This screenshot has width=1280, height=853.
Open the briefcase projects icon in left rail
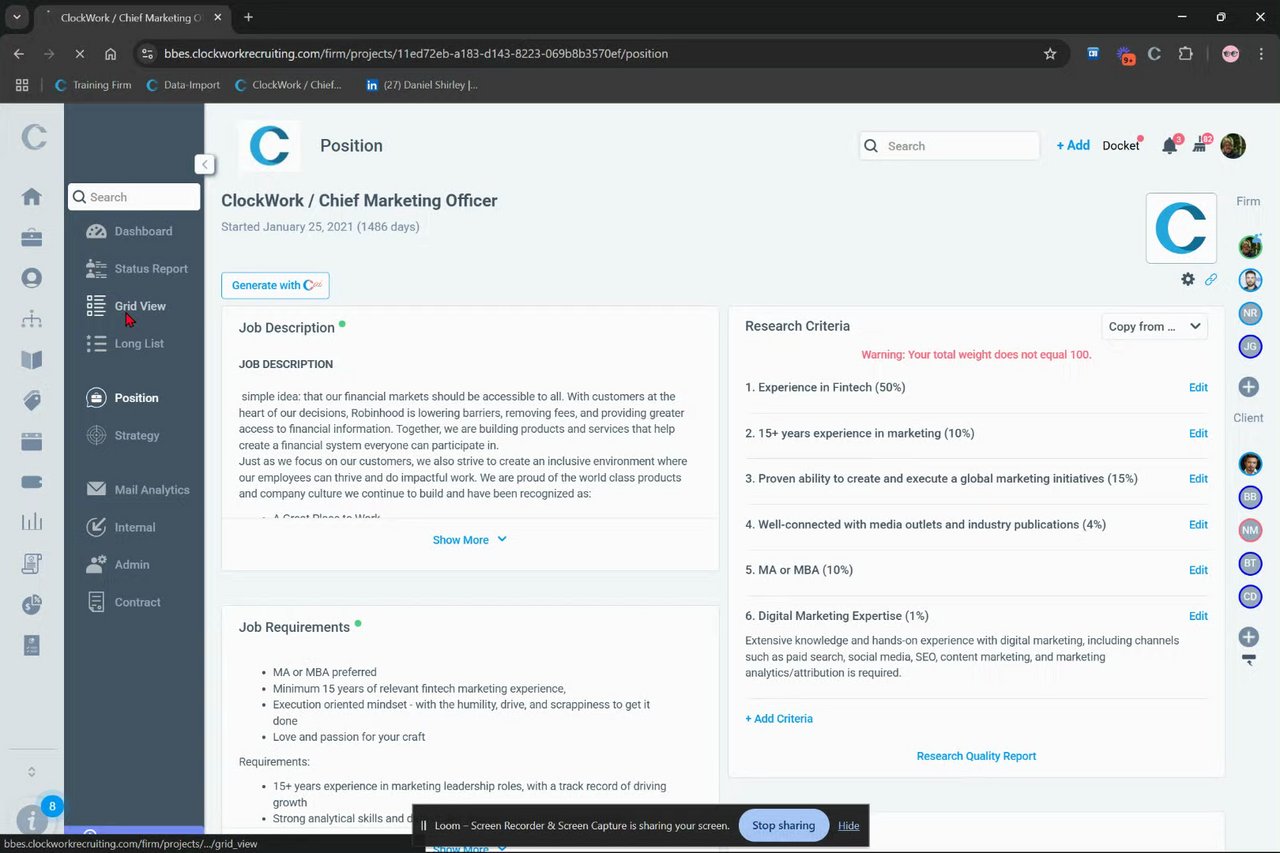pos(32,238)
